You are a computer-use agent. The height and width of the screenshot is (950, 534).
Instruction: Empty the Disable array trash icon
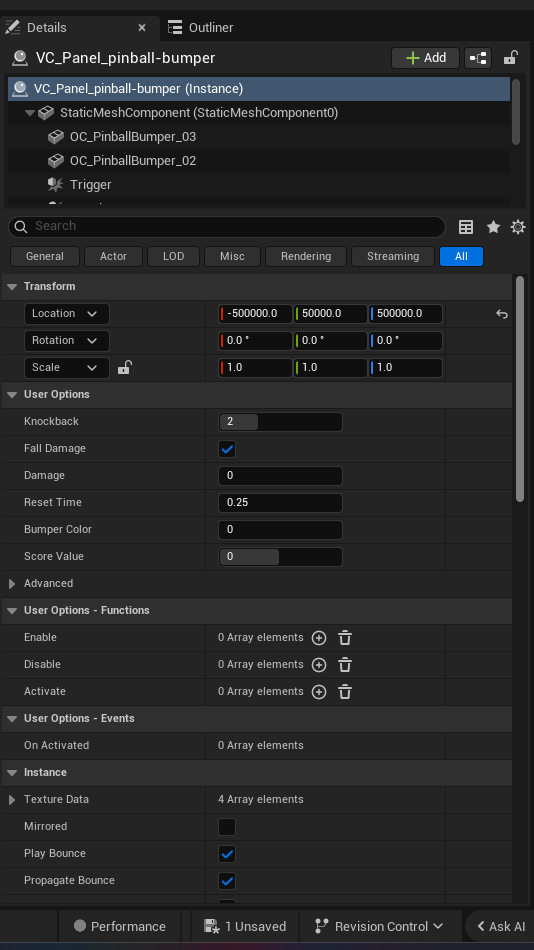point(345,665)
